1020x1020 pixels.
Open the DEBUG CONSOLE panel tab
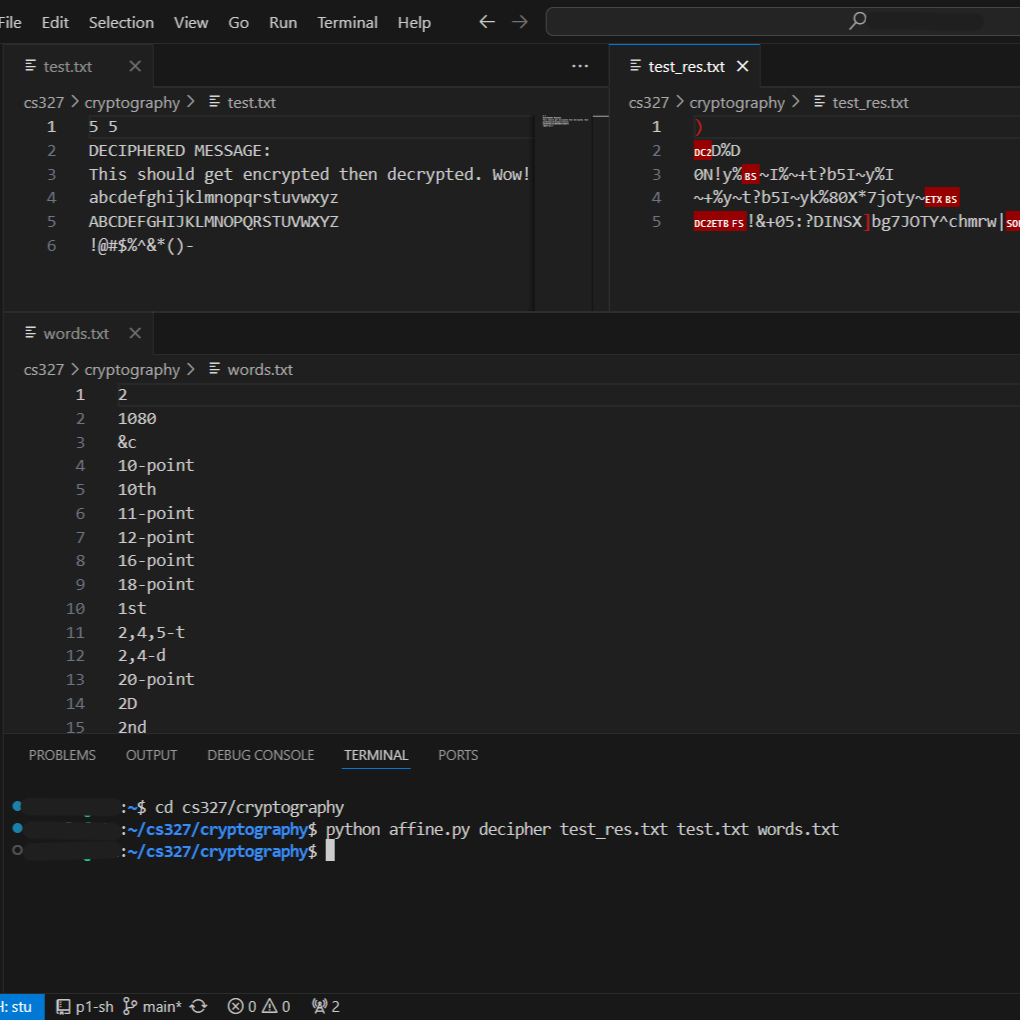(x=260, y=755)
